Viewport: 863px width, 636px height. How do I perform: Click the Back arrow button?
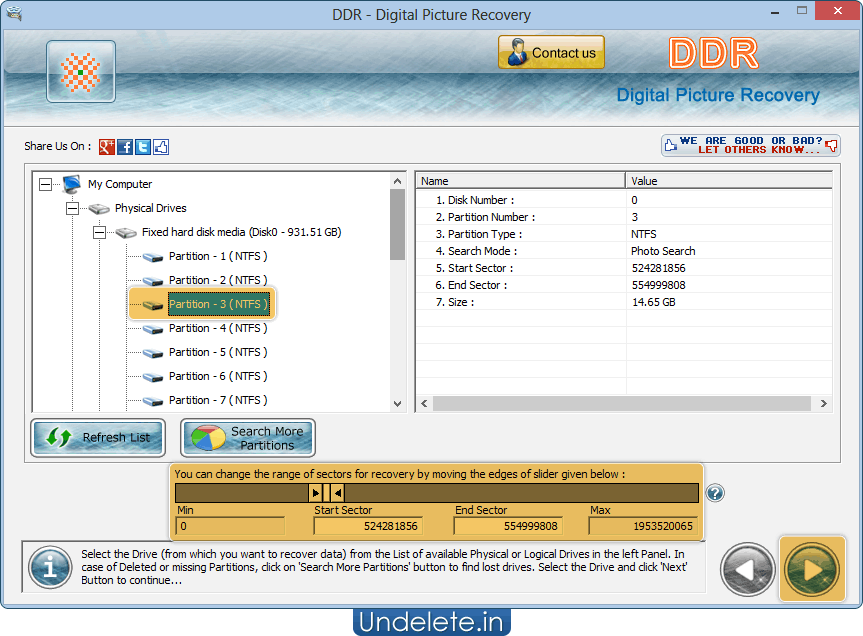click(x=747, y=569)
